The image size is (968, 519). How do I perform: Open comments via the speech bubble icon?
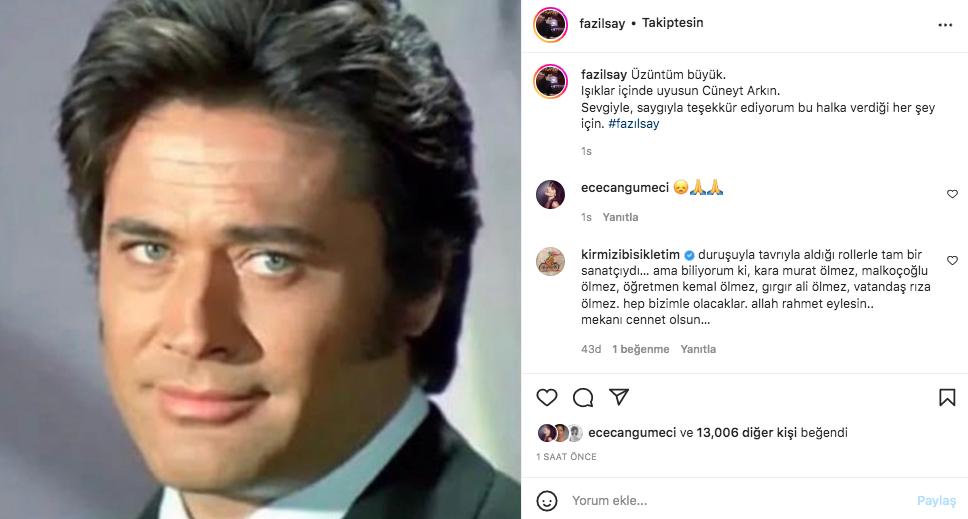coord(583,397)
